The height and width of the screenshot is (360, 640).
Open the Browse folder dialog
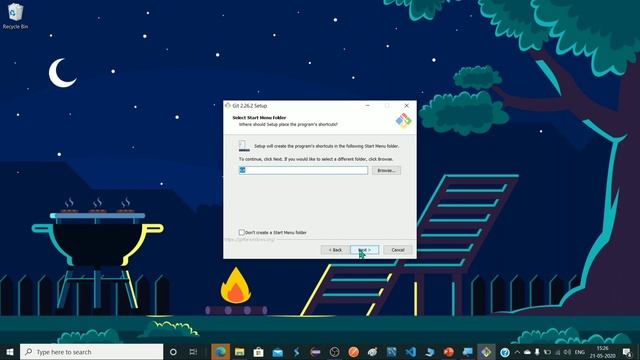point(386,170)
